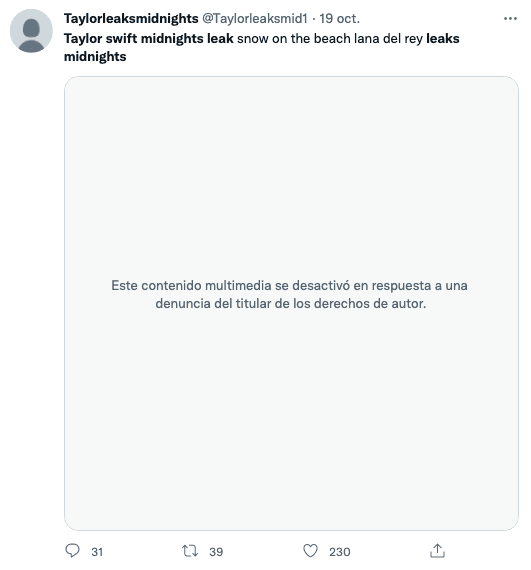Viewport: 531px width, 570px height.
Task: Click the copyright removal notice text
Action: [290, 294]
